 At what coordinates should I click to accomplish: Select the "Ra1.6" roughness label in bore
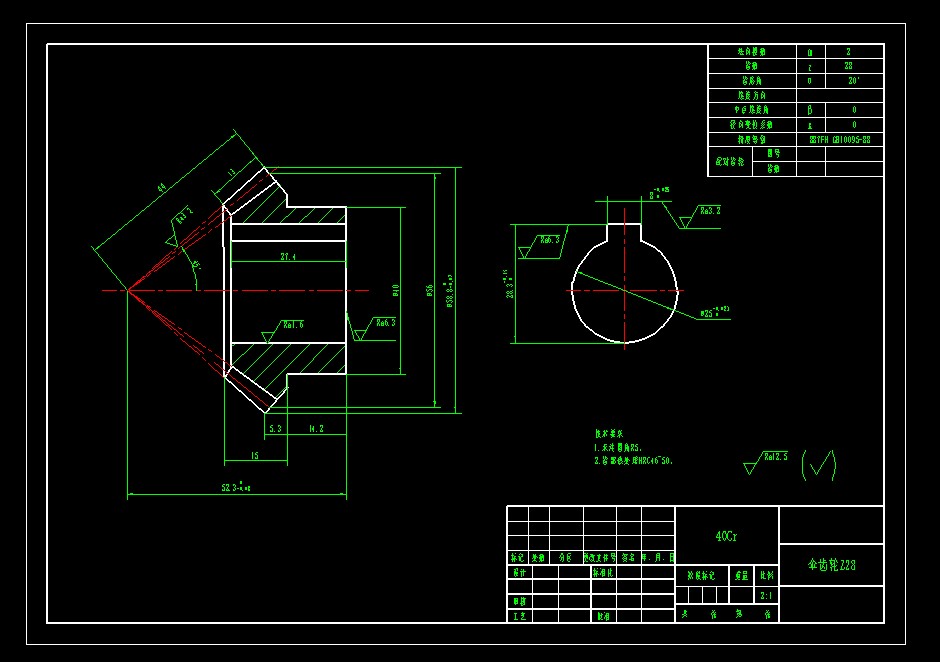(293, 324)
